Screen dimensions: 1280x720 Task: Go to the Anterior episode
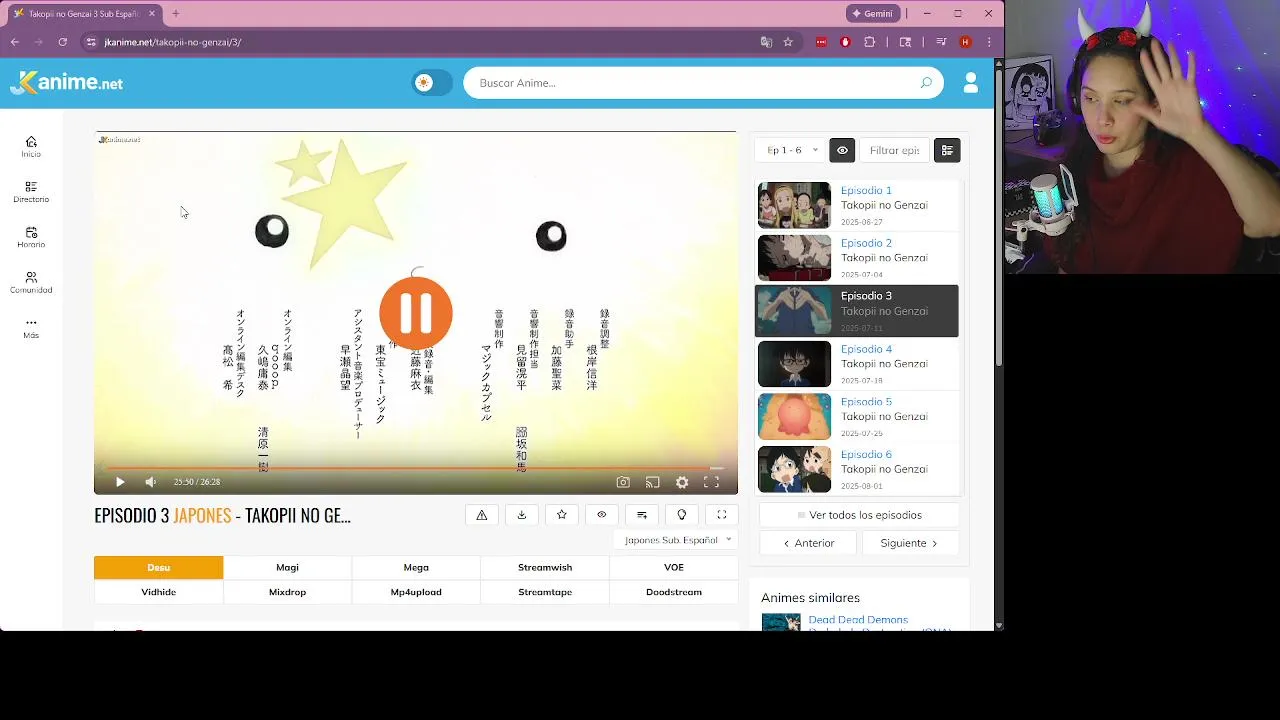point(808,543)
